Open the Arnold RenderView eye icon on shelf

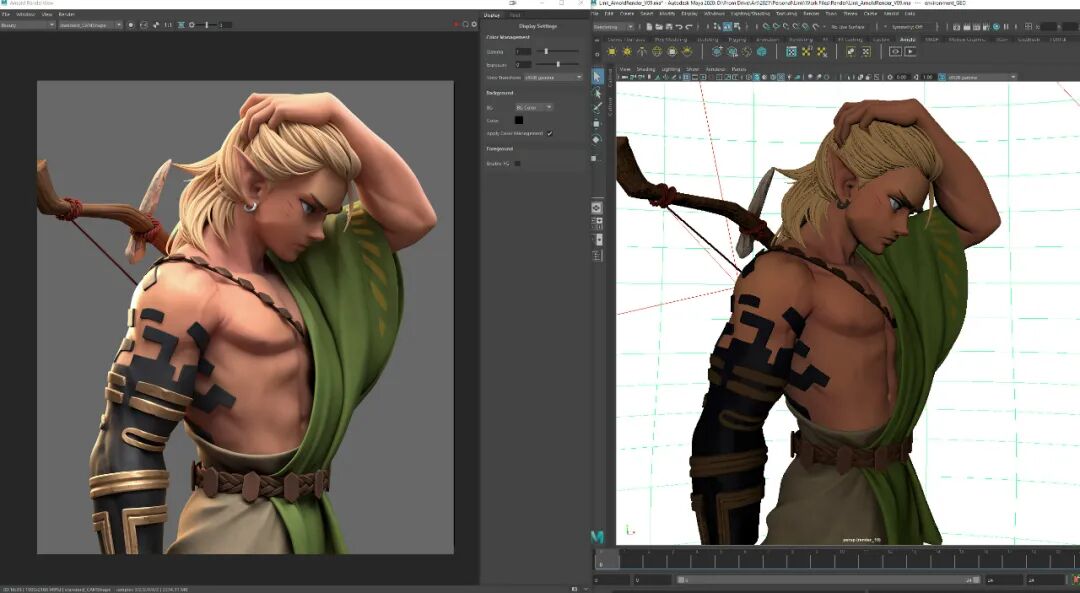coord(895,52)
